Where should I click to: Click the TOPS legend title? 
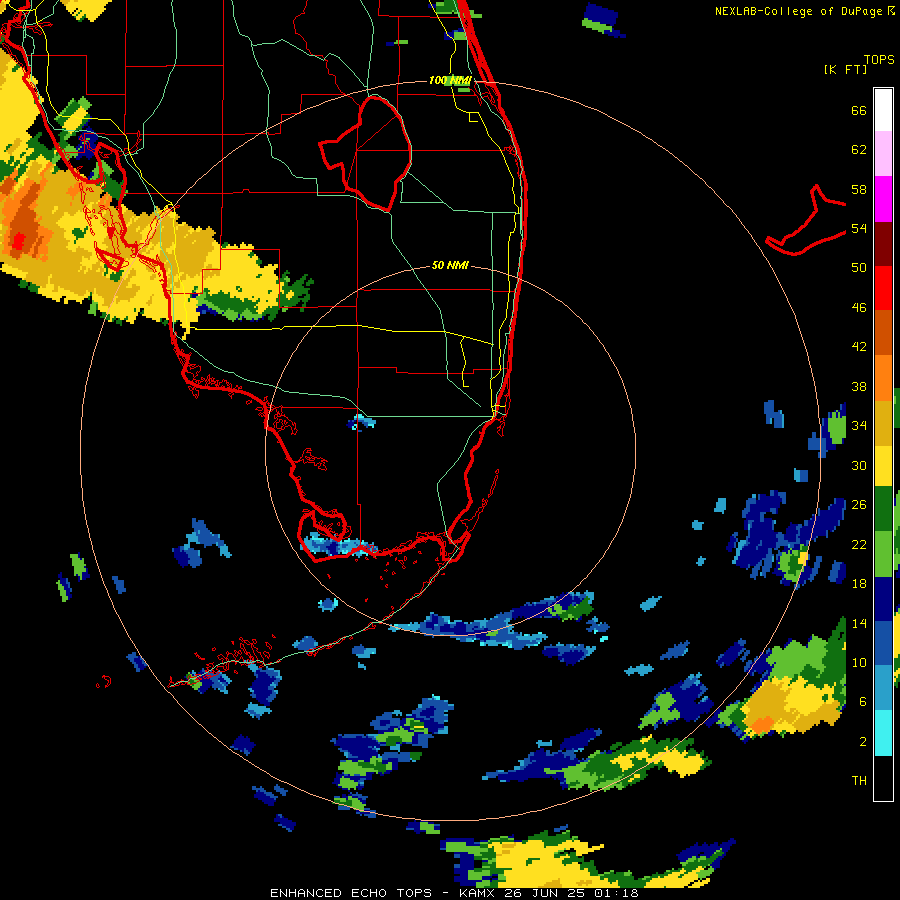(x=879, y=60)
